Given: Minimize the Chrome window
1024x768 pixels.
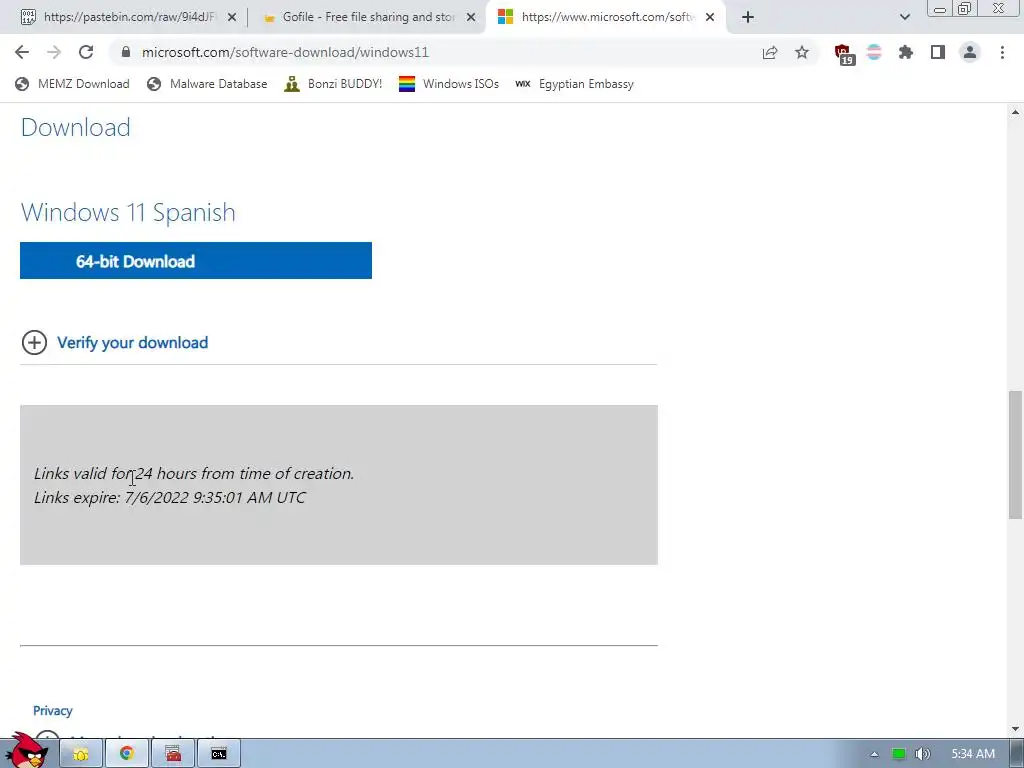Looking at the screenshot, I should pos(940,9).
